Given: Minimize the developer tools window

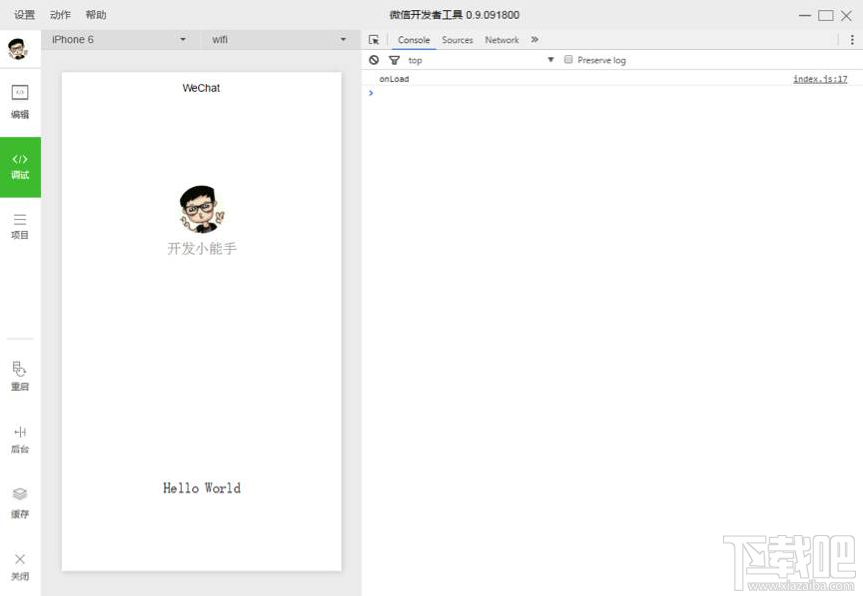Looking at the screenshot, I should (x=805, y=15).
